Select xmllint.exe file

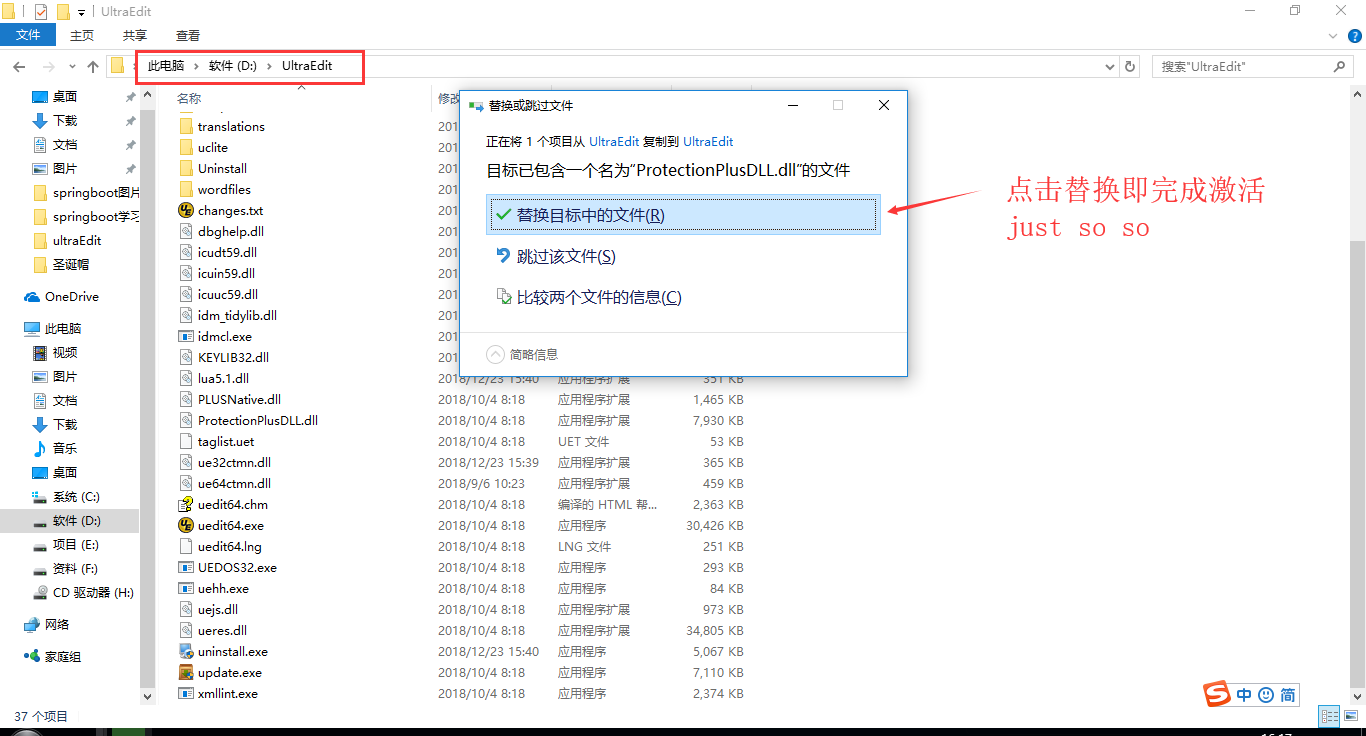(228, 694)
